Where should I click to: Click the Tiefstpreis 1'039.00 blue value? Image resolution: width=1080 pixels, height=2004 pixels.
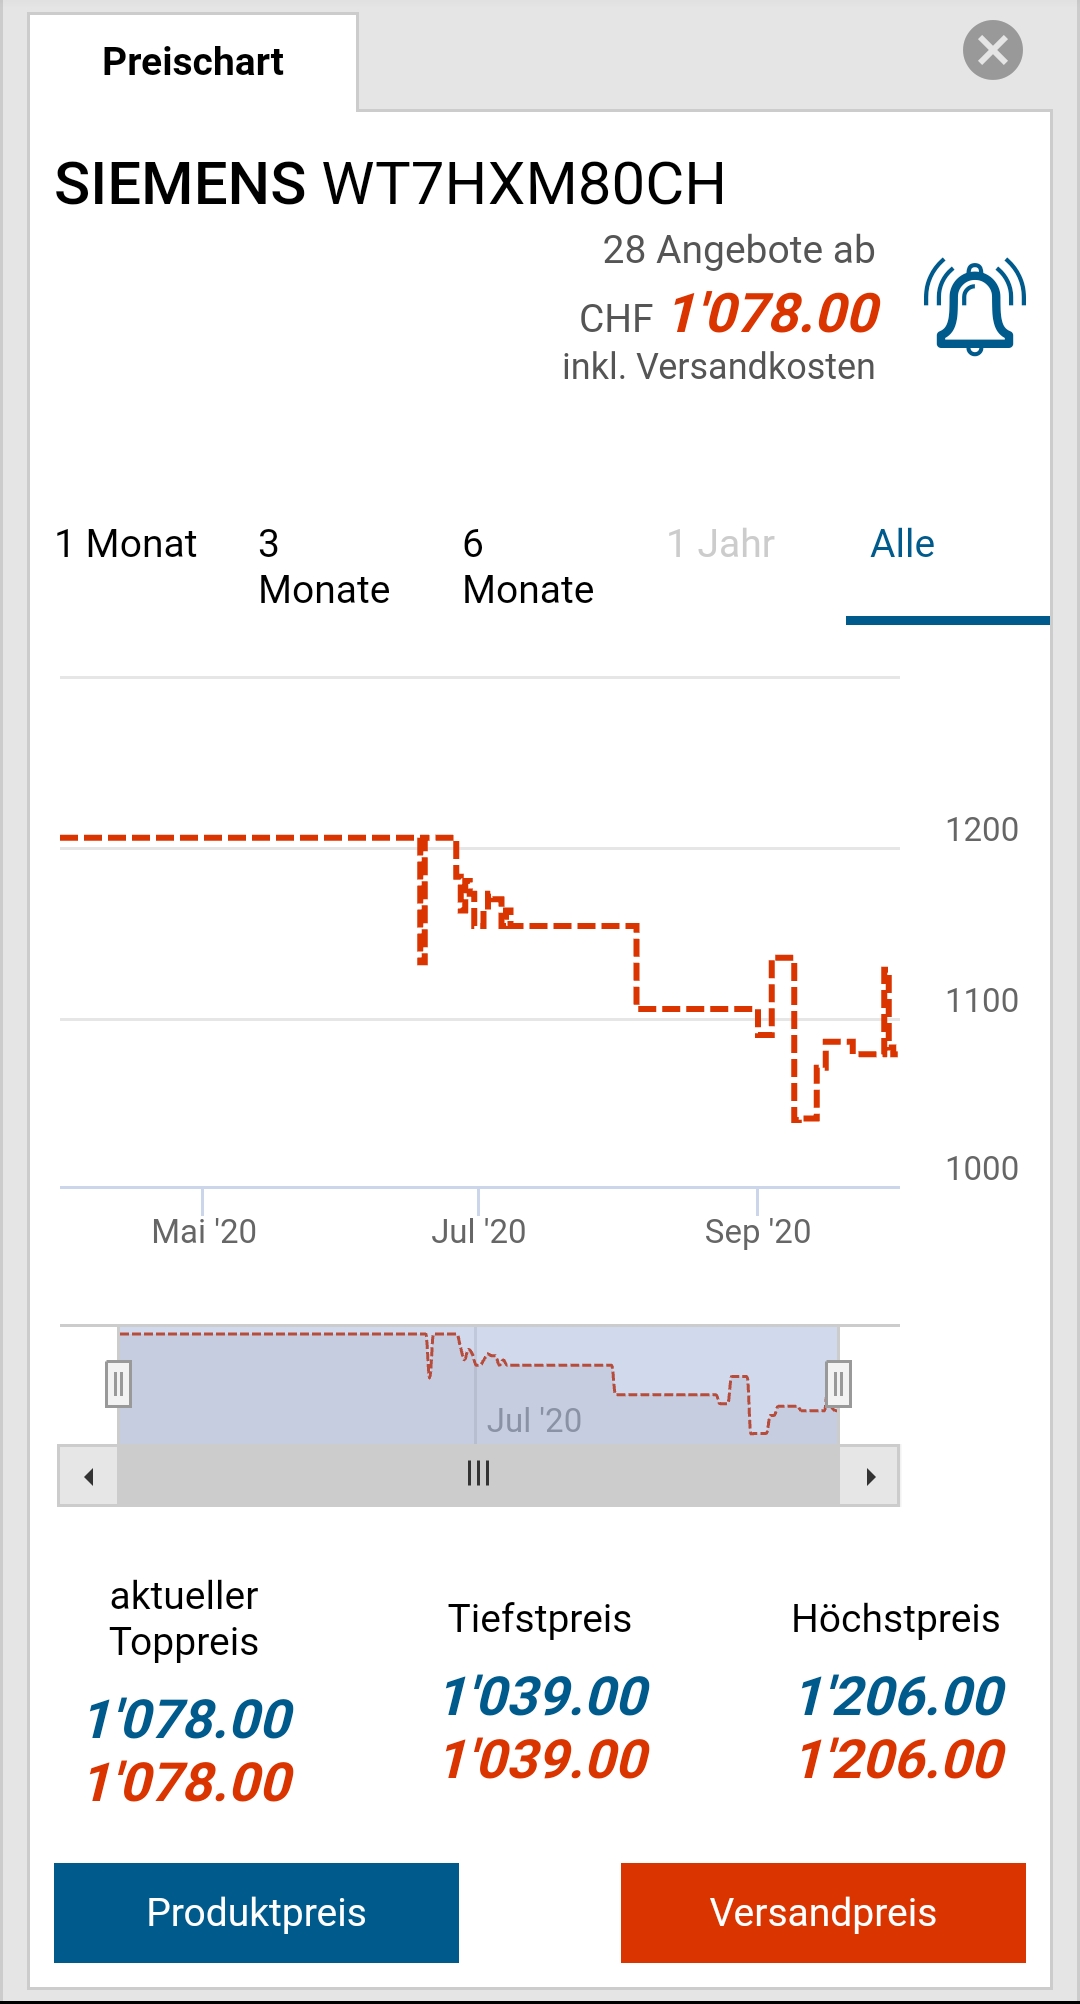tap(546, 1697)
